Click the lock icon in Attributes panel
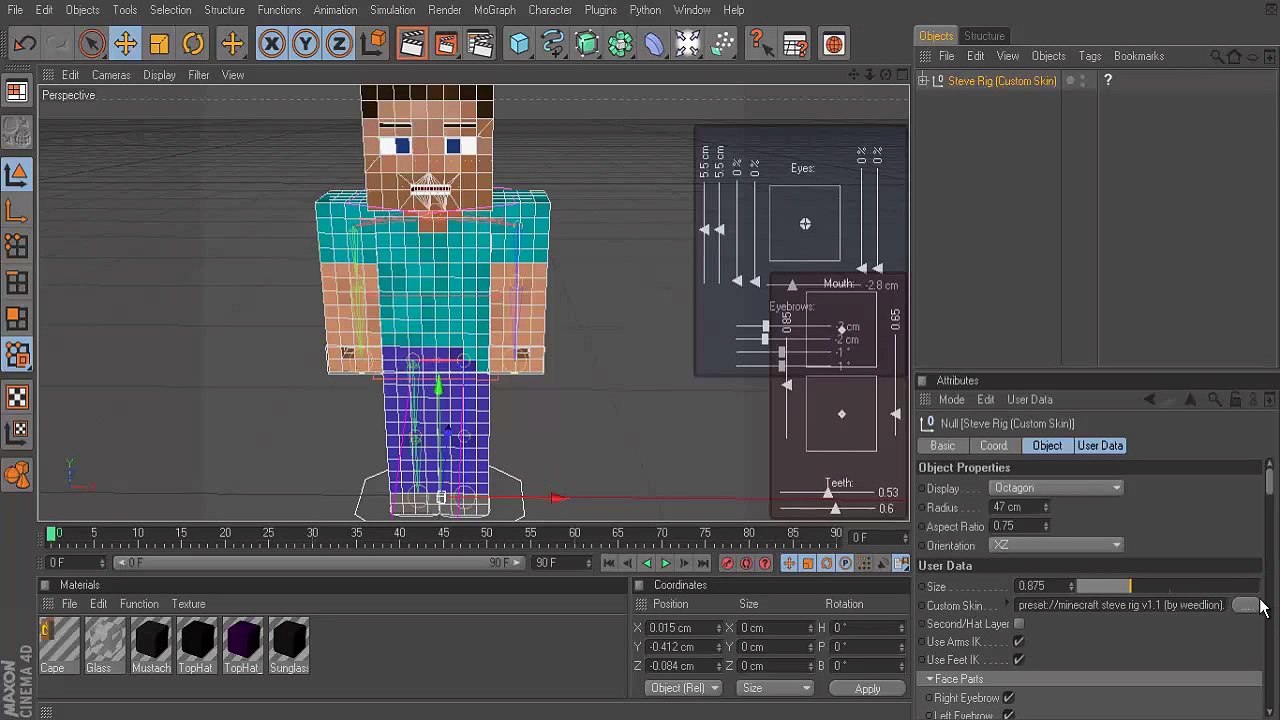 [1236, 400]
